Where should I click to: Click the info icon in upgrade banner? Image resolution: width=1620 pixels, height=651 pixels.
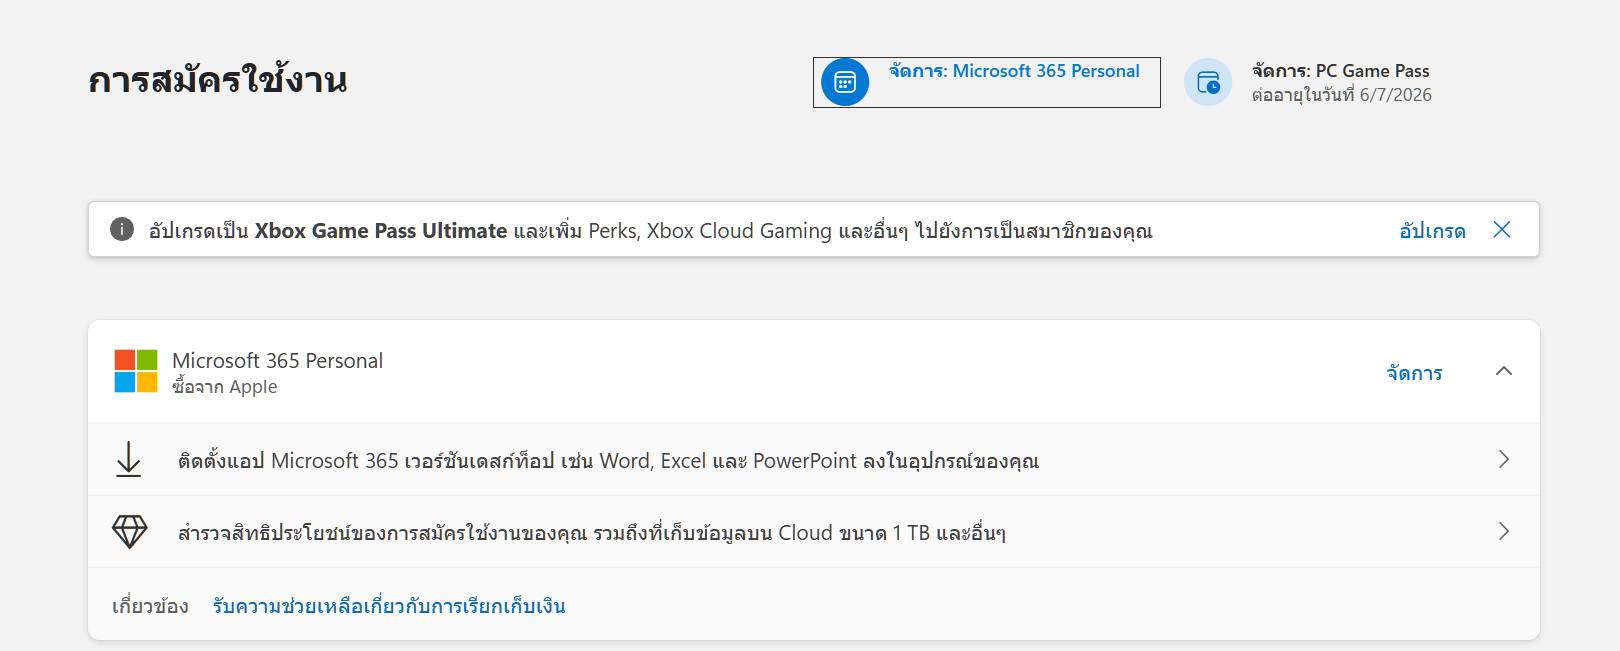(x=122, y=230)
